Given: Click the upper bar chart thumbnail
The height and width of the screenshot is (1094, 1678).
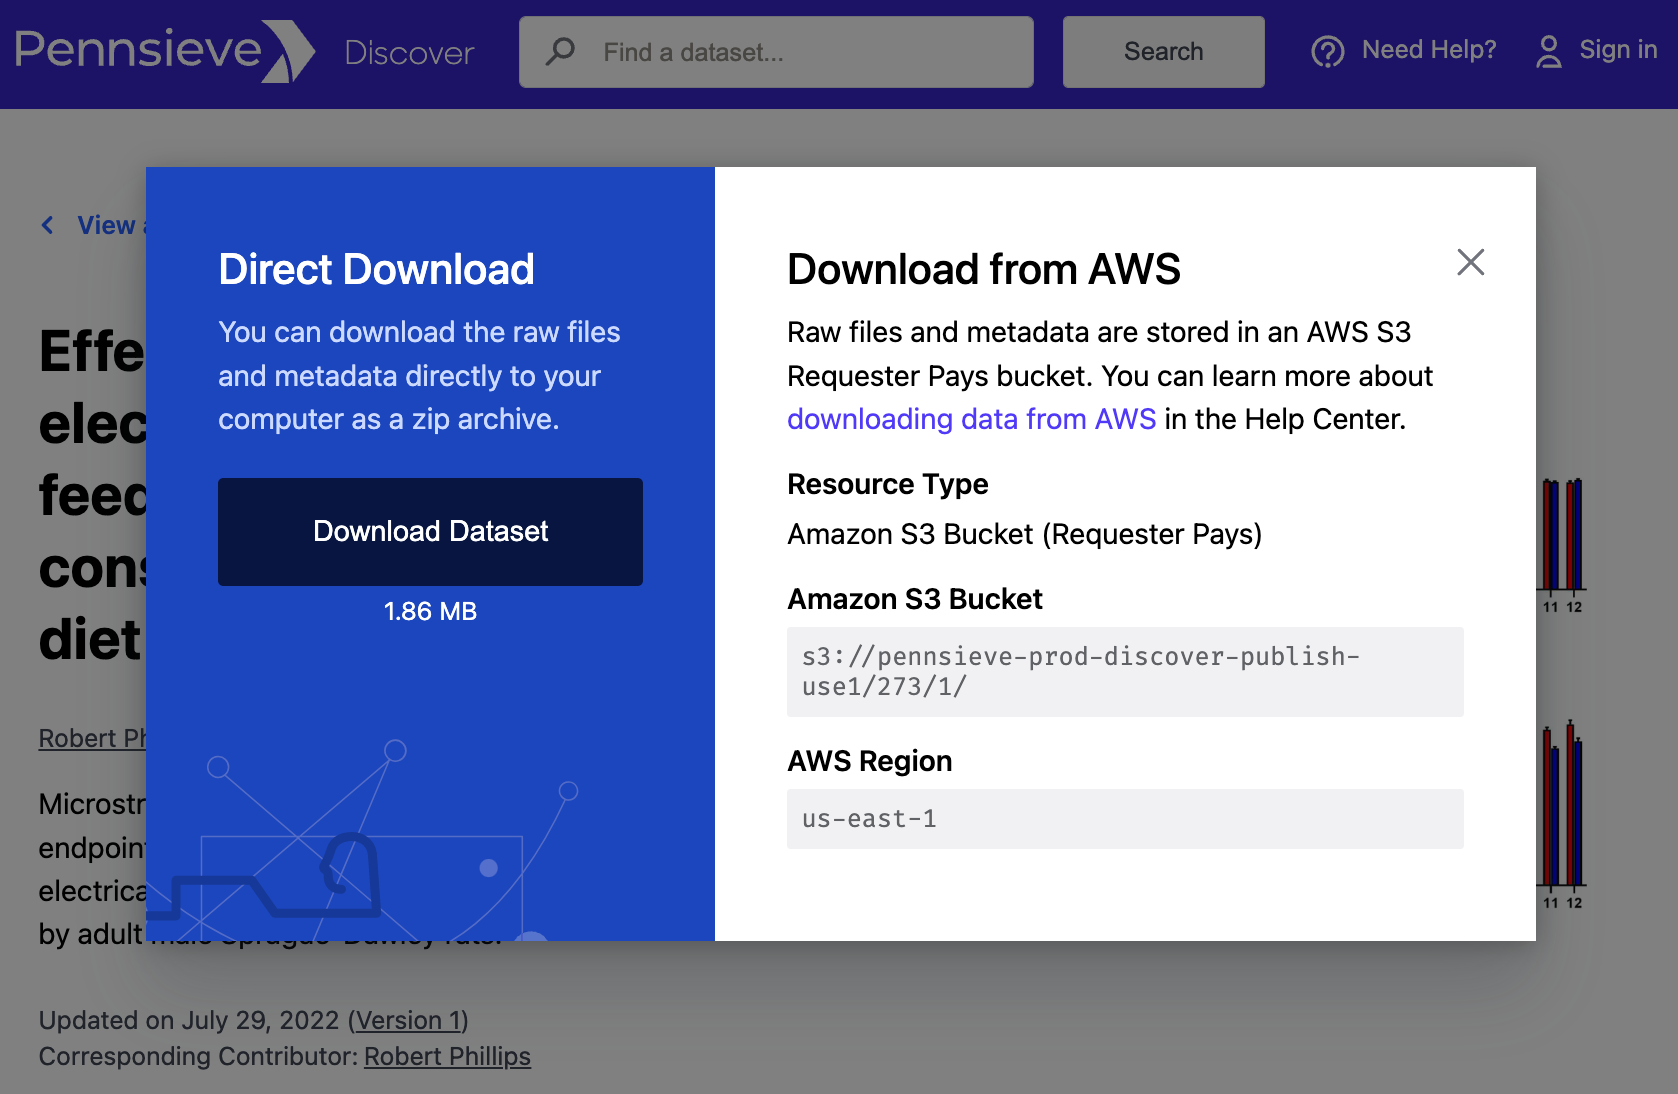Looking at the screenshot, I should click(1561, 546).
